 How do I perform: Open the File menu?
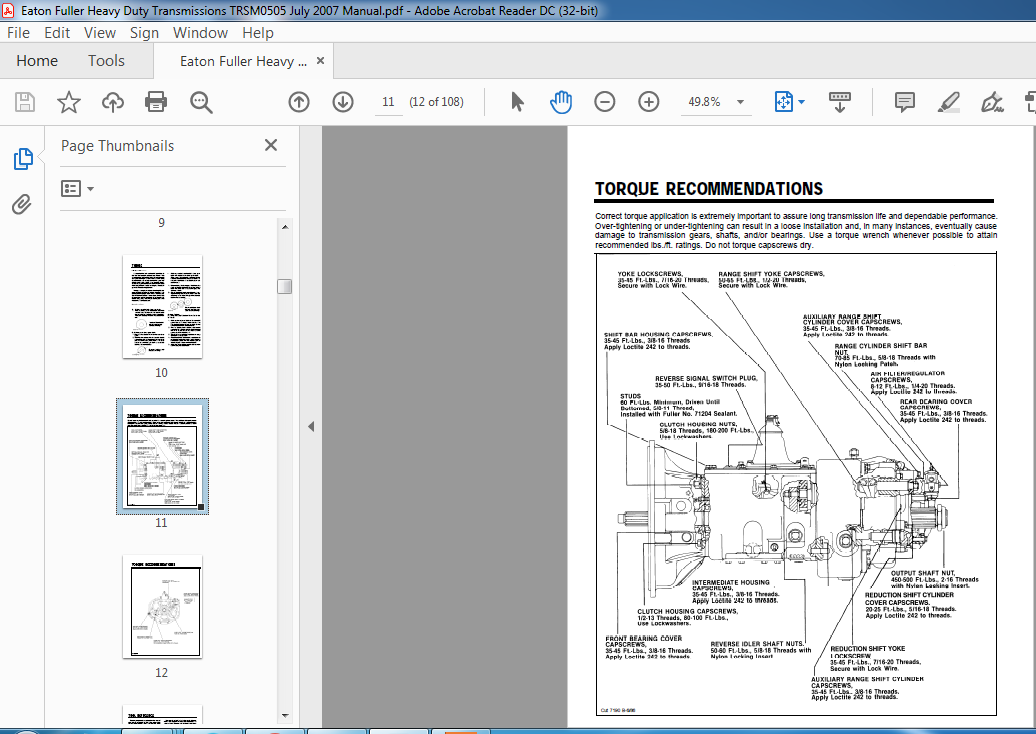(x=18, y=32)
